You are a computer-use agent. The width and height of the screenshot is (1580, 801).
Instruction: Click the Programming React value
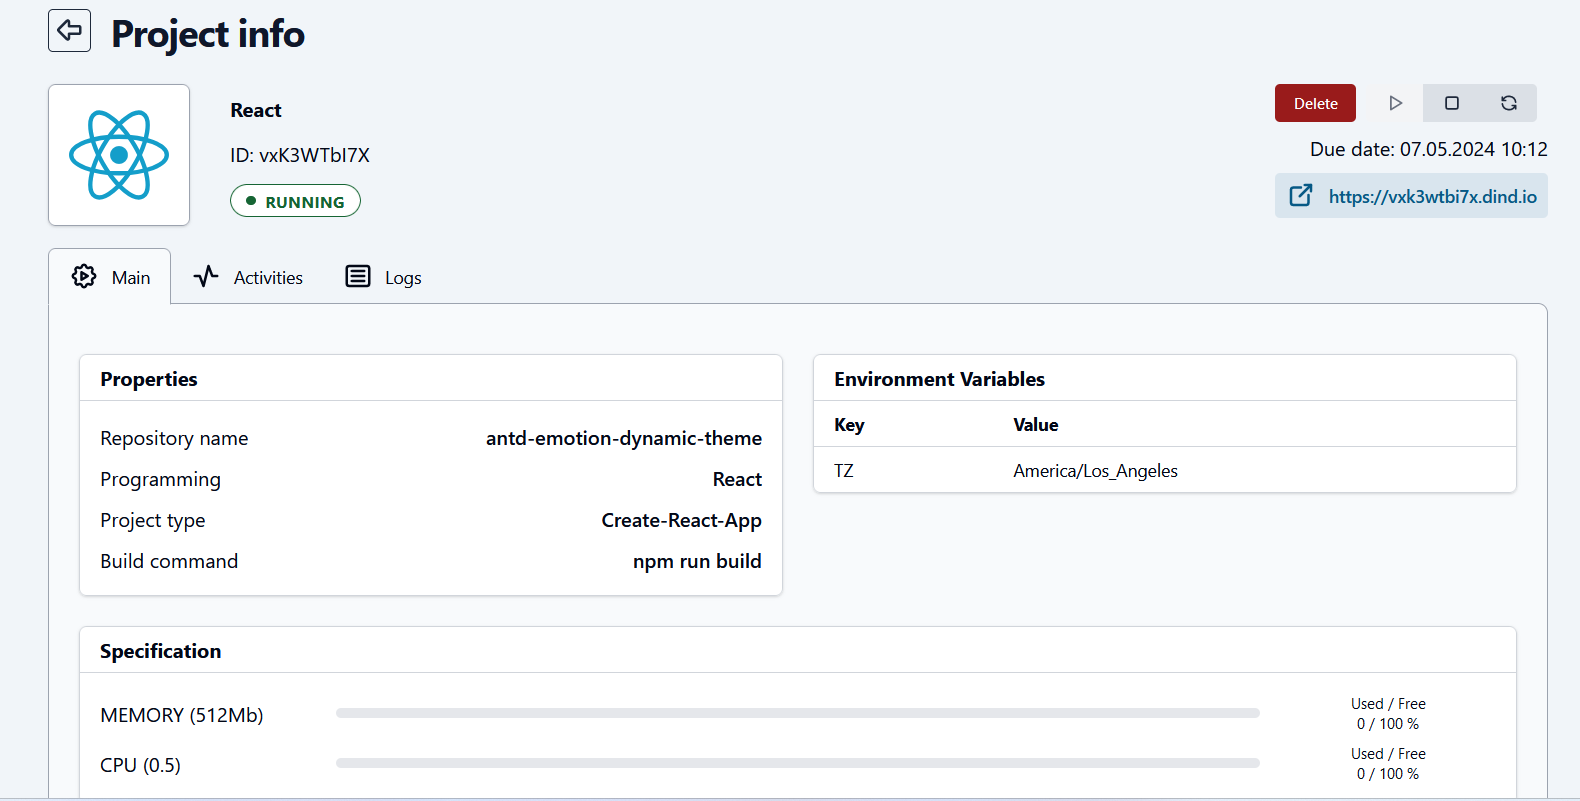point(737,479)
